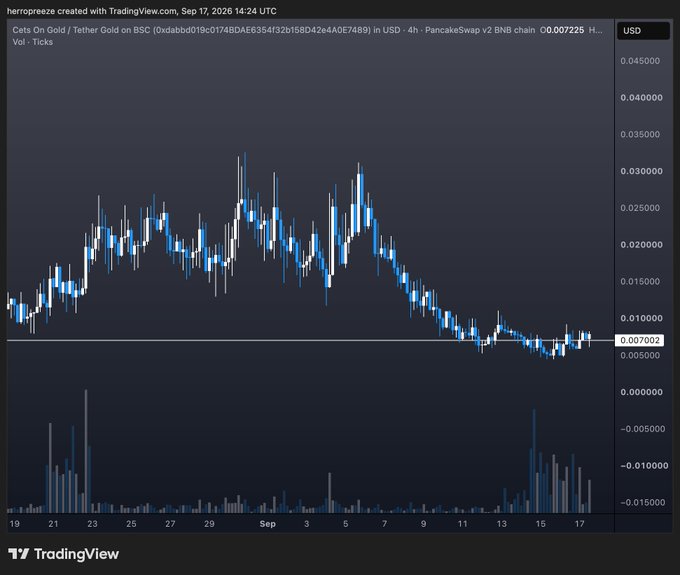Click date 15 on the time axis

click(x=540, y=524)
